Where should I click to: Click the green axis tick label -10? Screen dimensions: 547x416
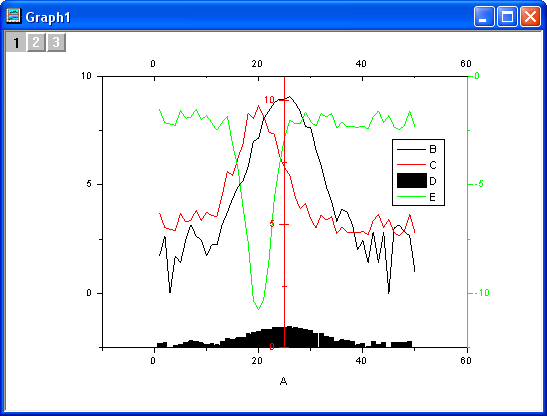482,293
